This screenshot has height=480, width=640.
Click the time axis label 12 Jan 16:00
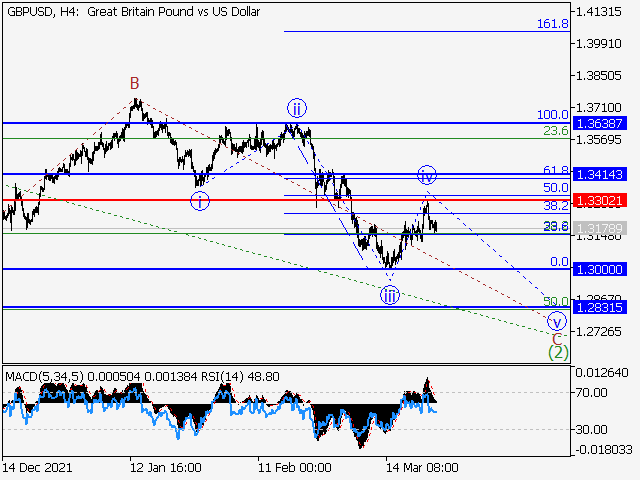[166, 468]
